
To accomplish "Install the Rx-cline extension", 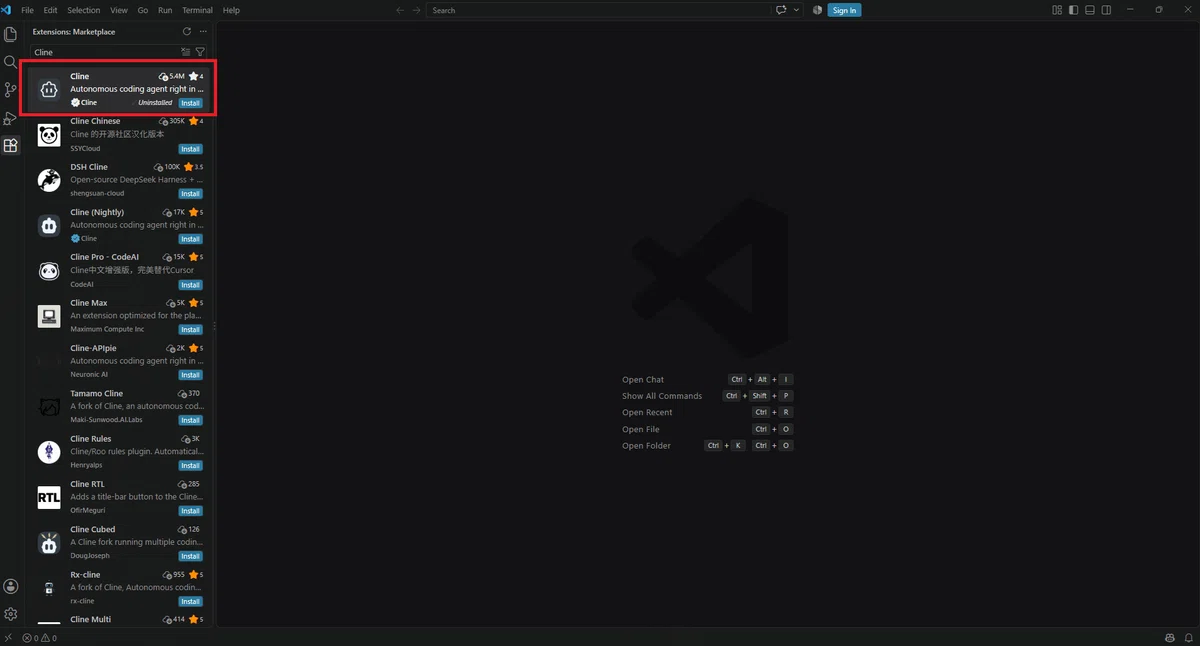I will [190, 601].
